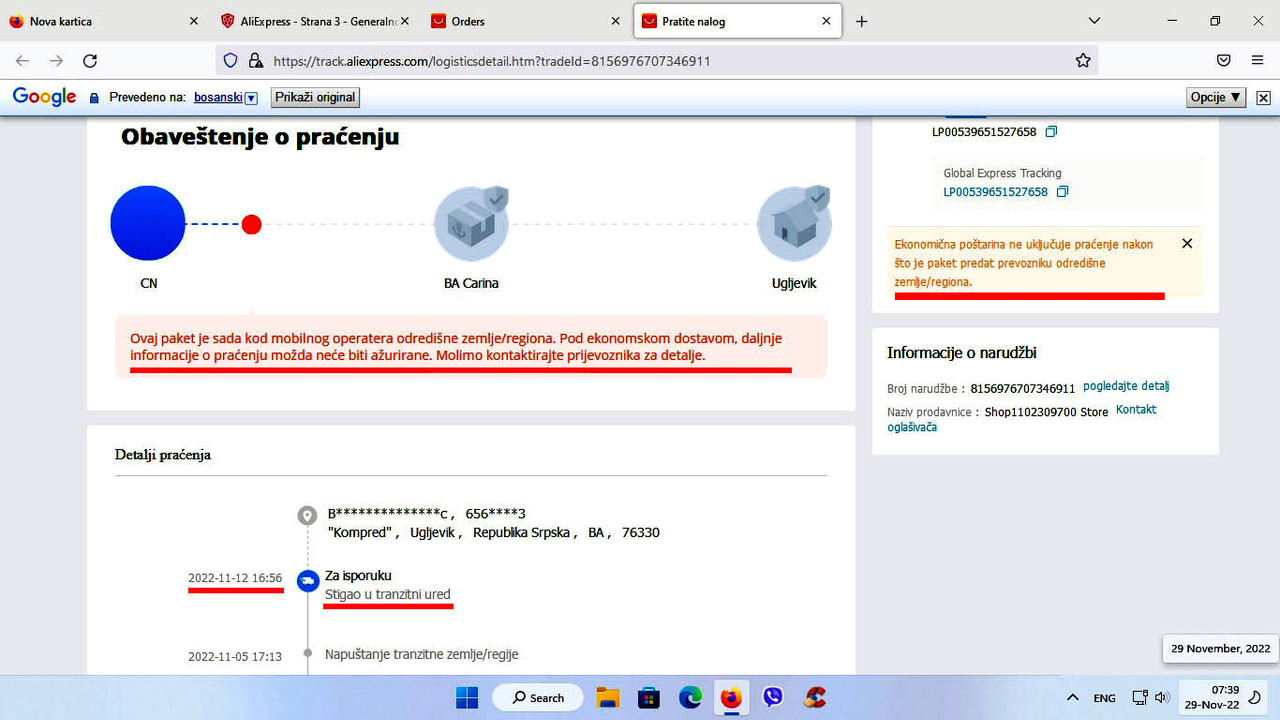
Task: Click the BA Carina customs package icon
Action: click(471, 223)
